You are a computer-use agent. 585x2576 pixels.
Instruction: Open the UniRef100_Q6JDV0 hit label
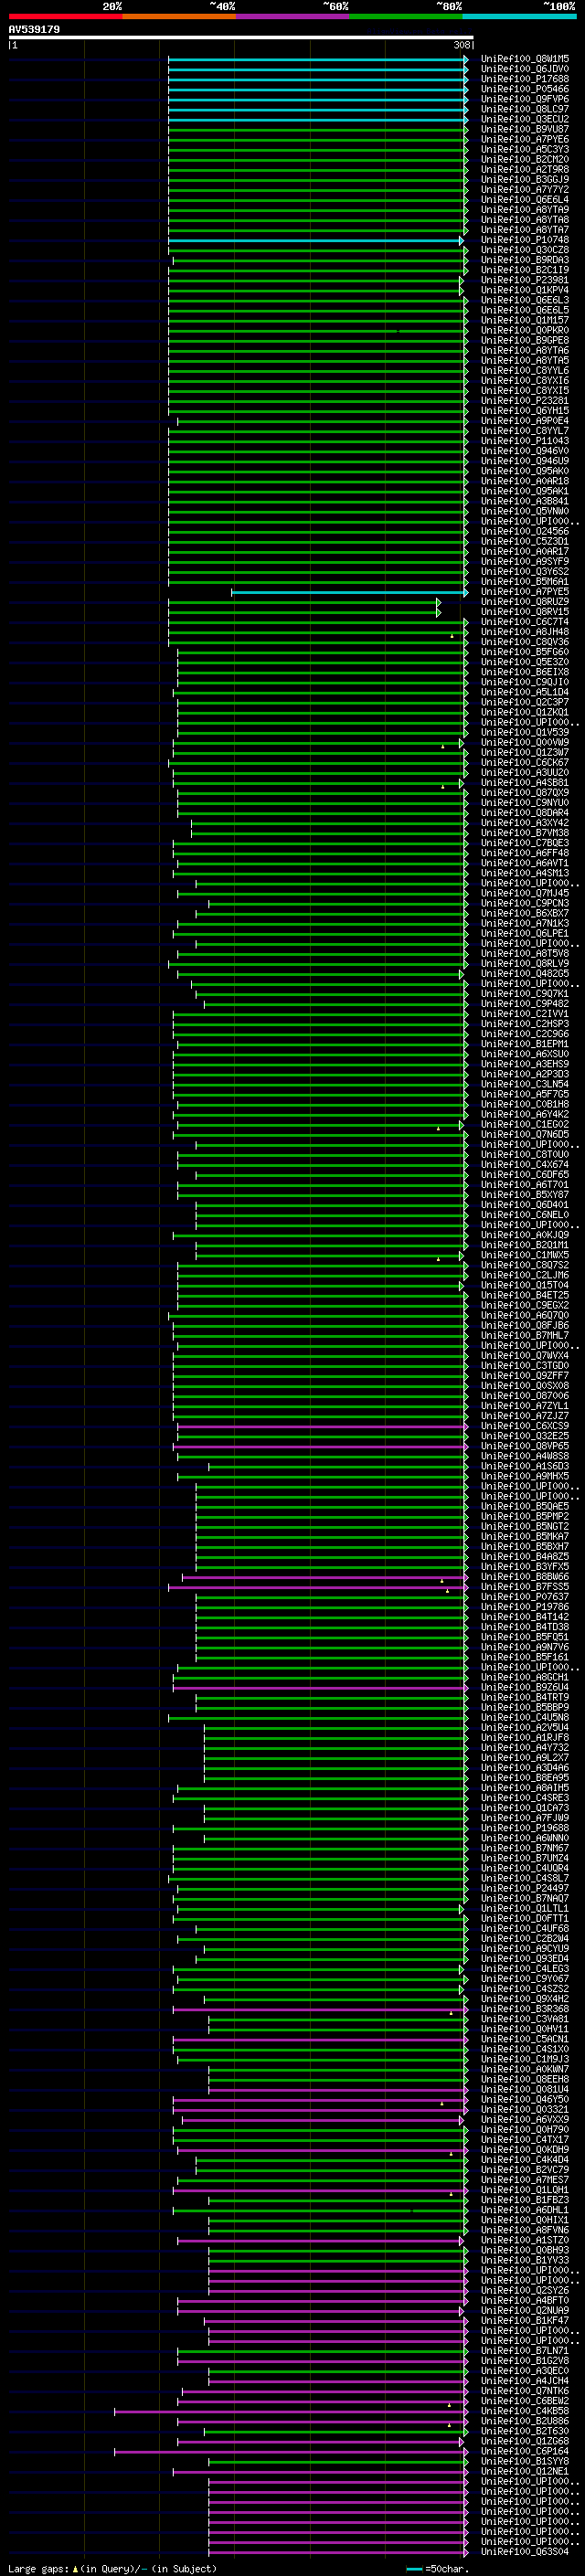coord(525,69)
